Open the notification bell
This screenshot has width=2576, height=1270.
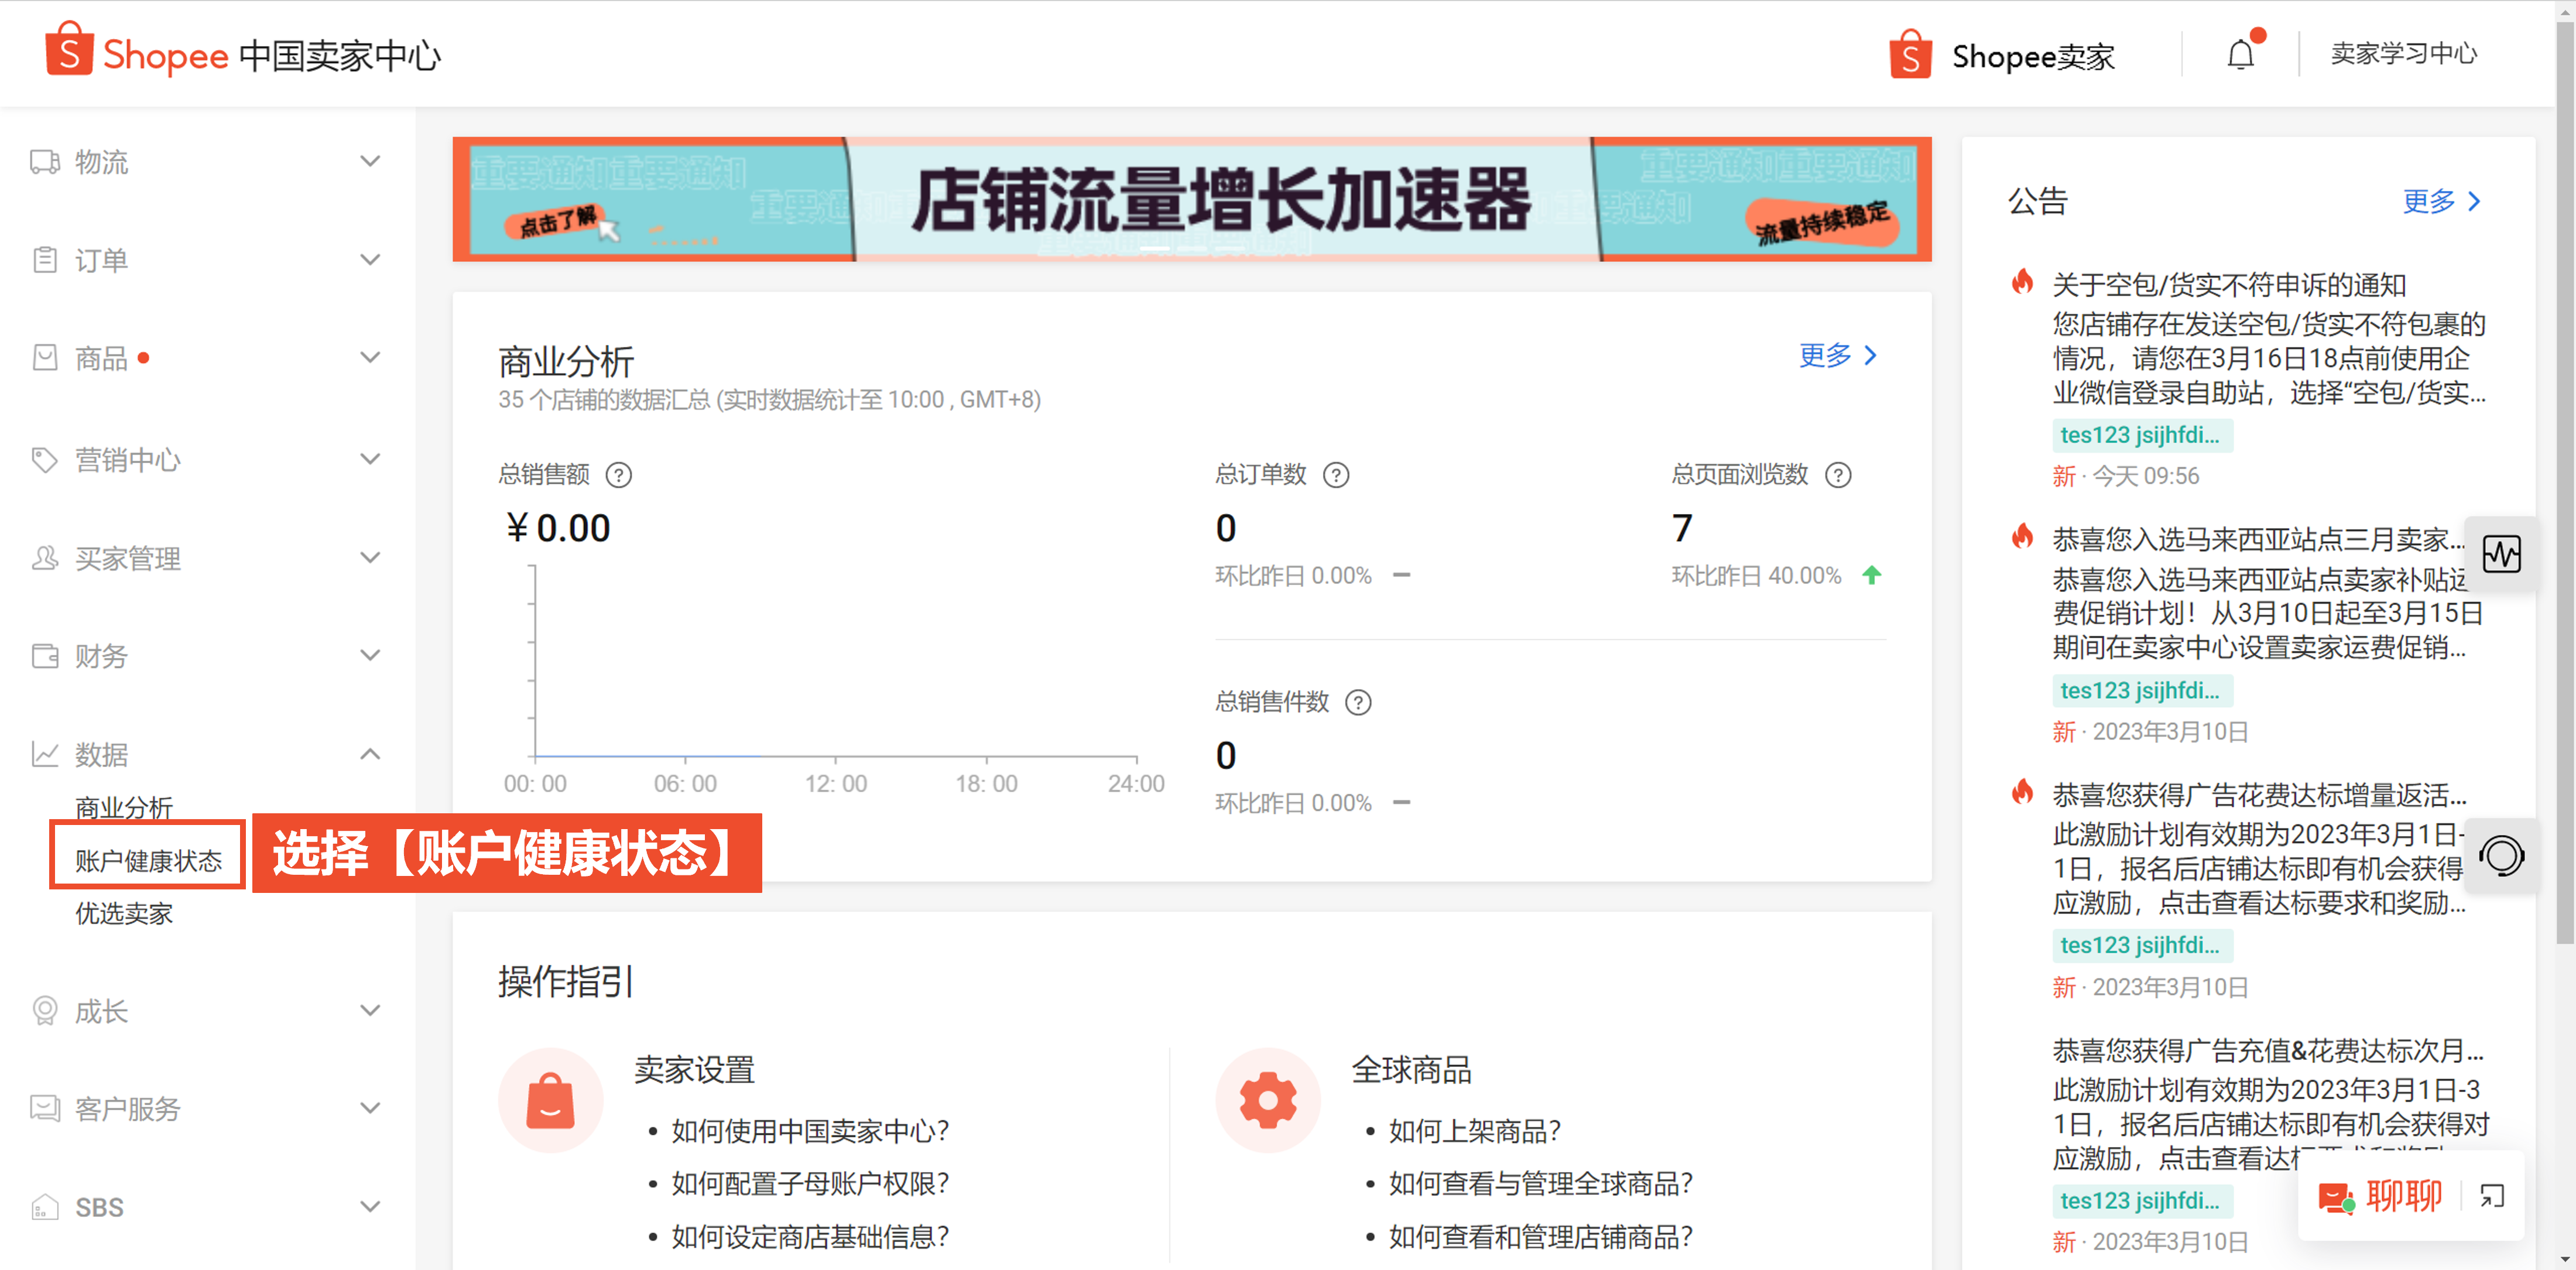tap(2241, 54)
